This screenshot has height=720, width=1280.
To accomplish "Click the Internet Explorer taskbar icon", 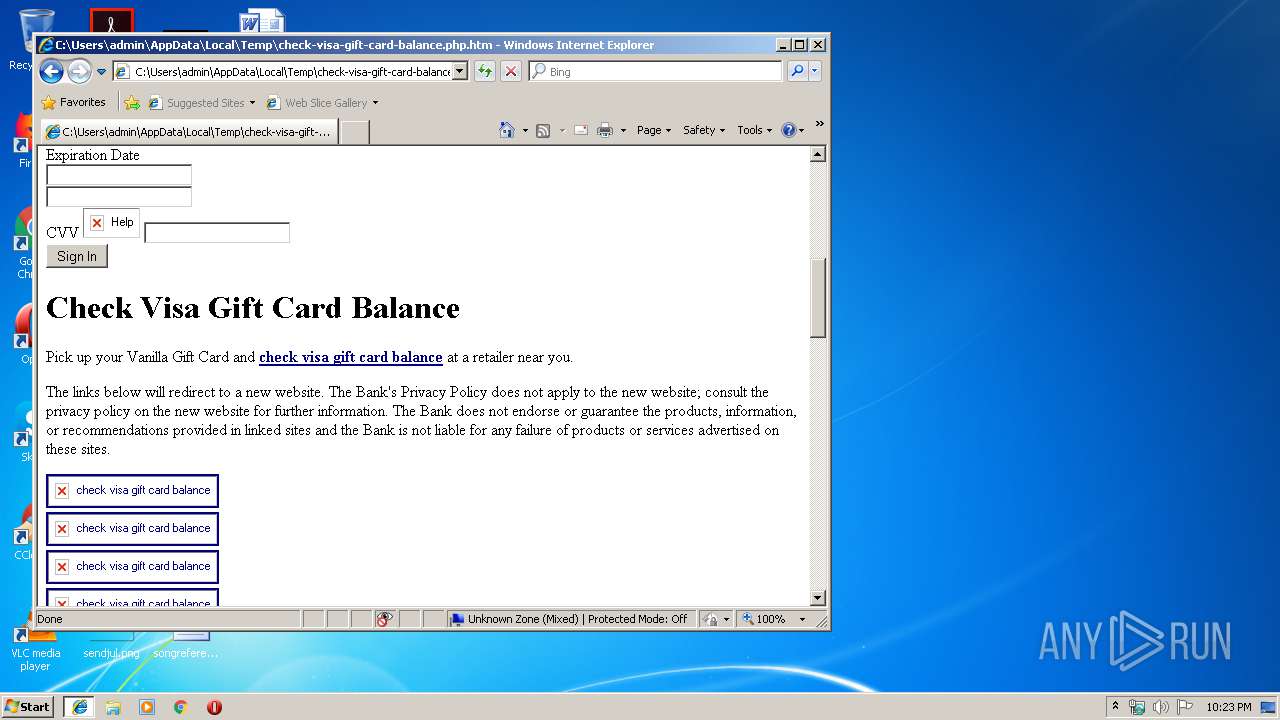I will 80,707.
